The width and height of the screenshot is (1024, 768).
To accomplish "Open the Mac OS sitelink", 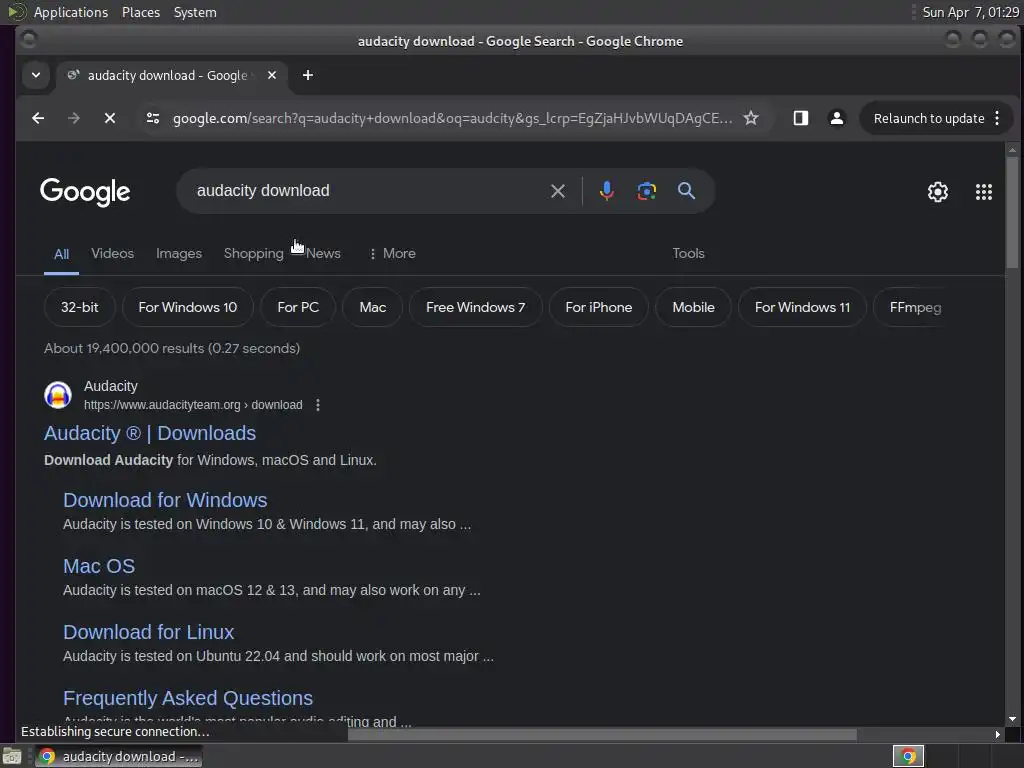I will click(99, 566).
